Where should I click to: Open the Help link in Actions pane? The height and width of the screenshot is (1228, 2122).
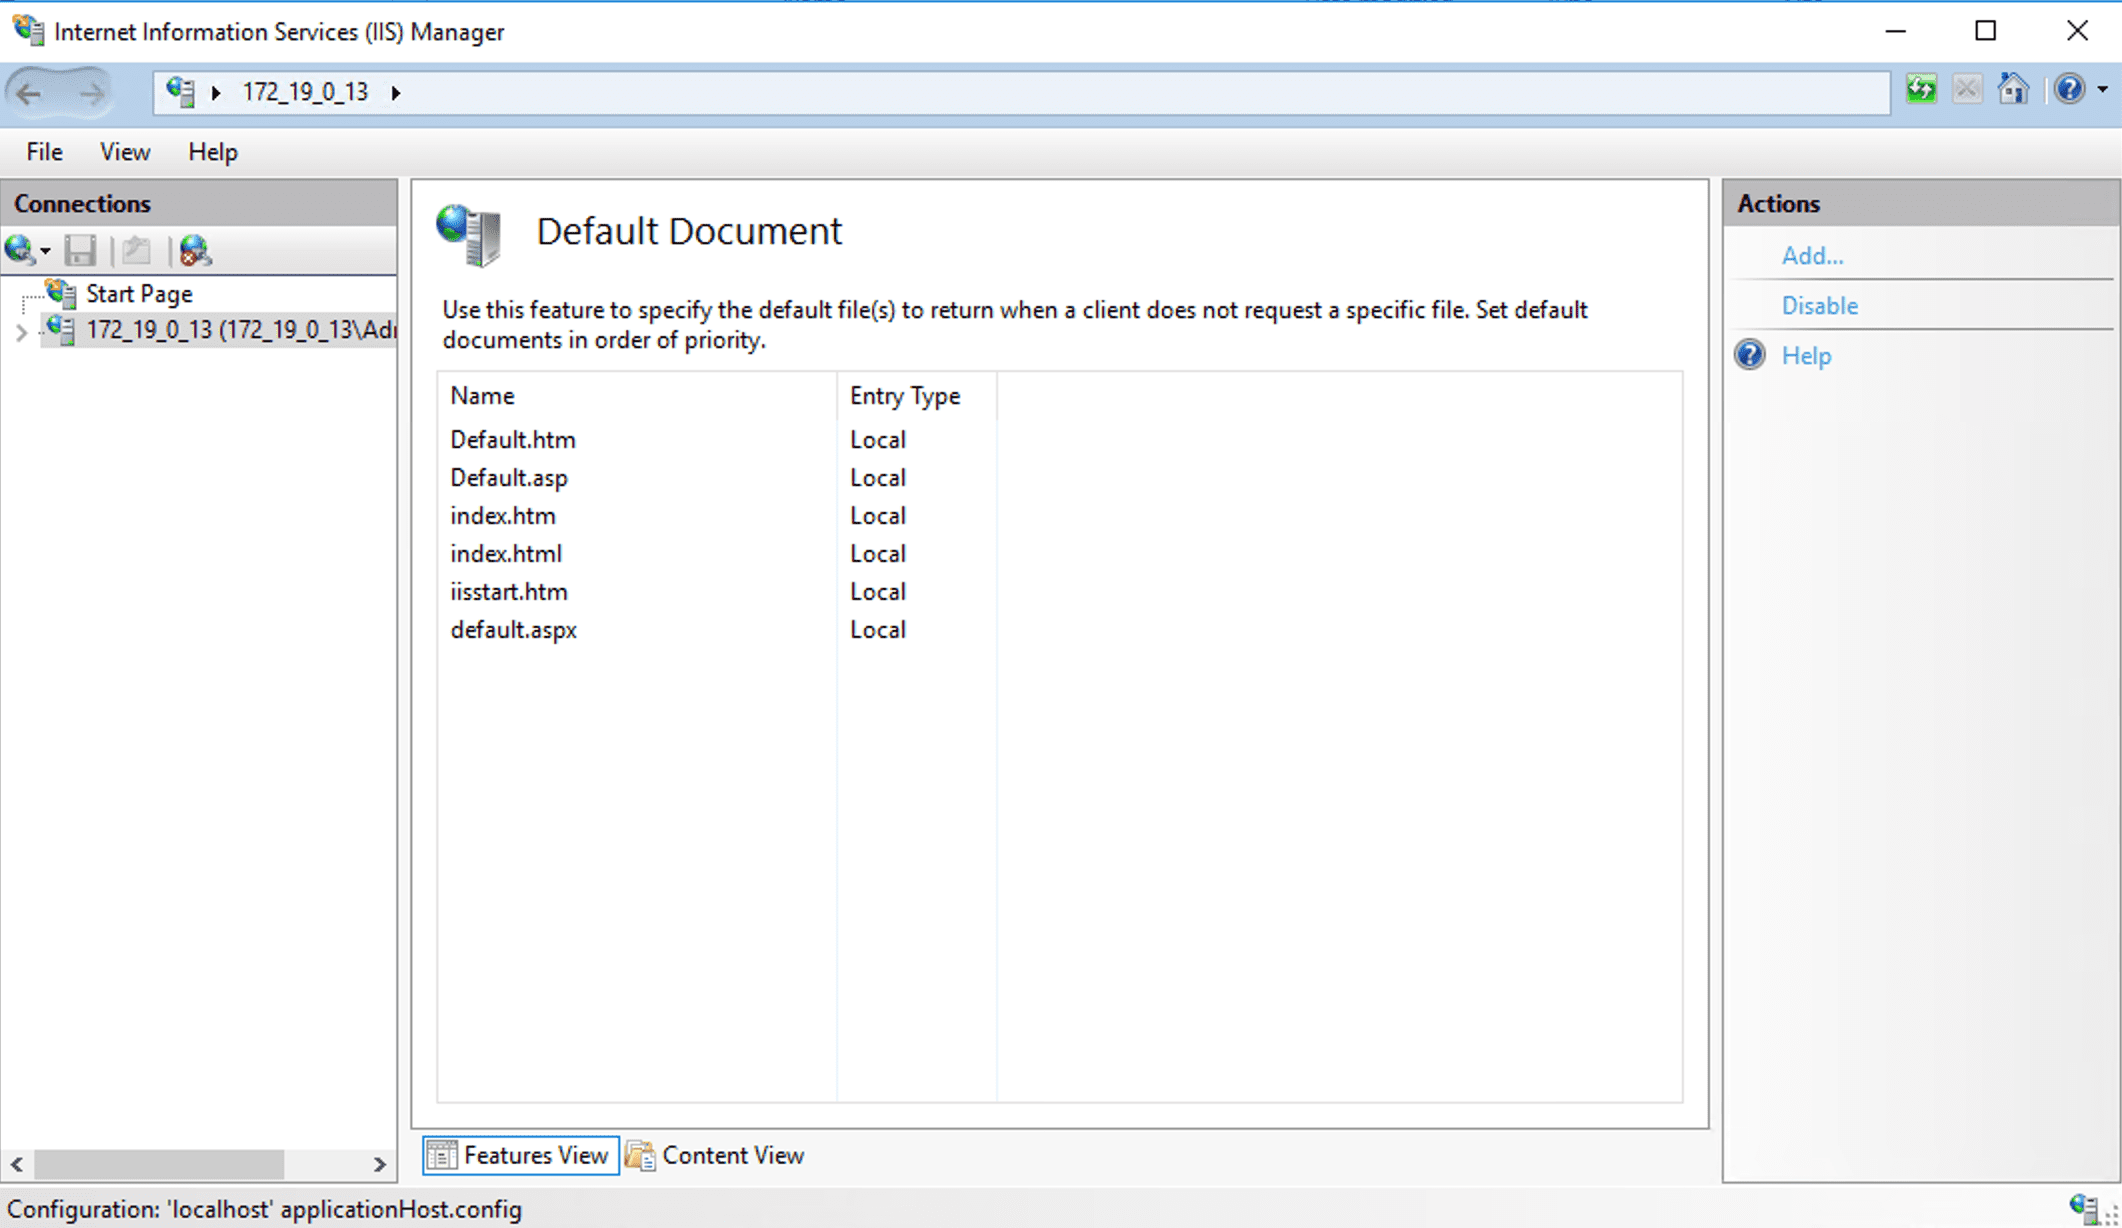point(1806,356)
